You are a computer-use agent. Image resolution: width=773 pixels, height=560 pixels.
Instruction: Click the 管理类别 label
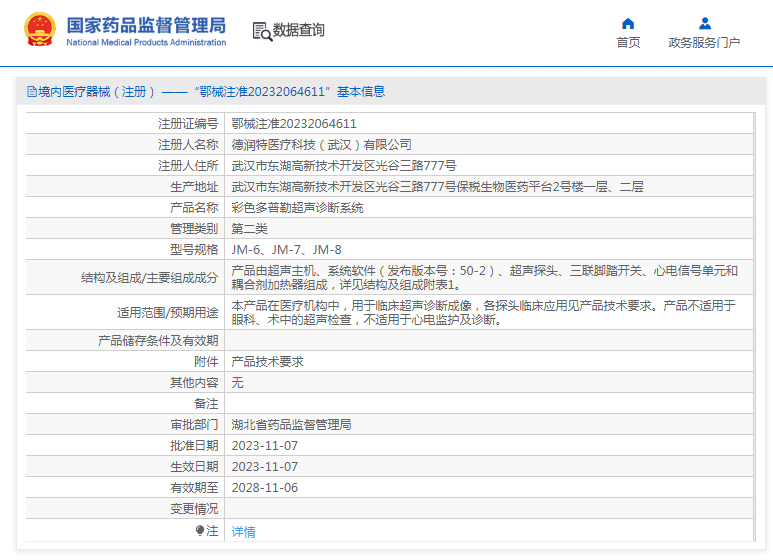coord(194,229)
